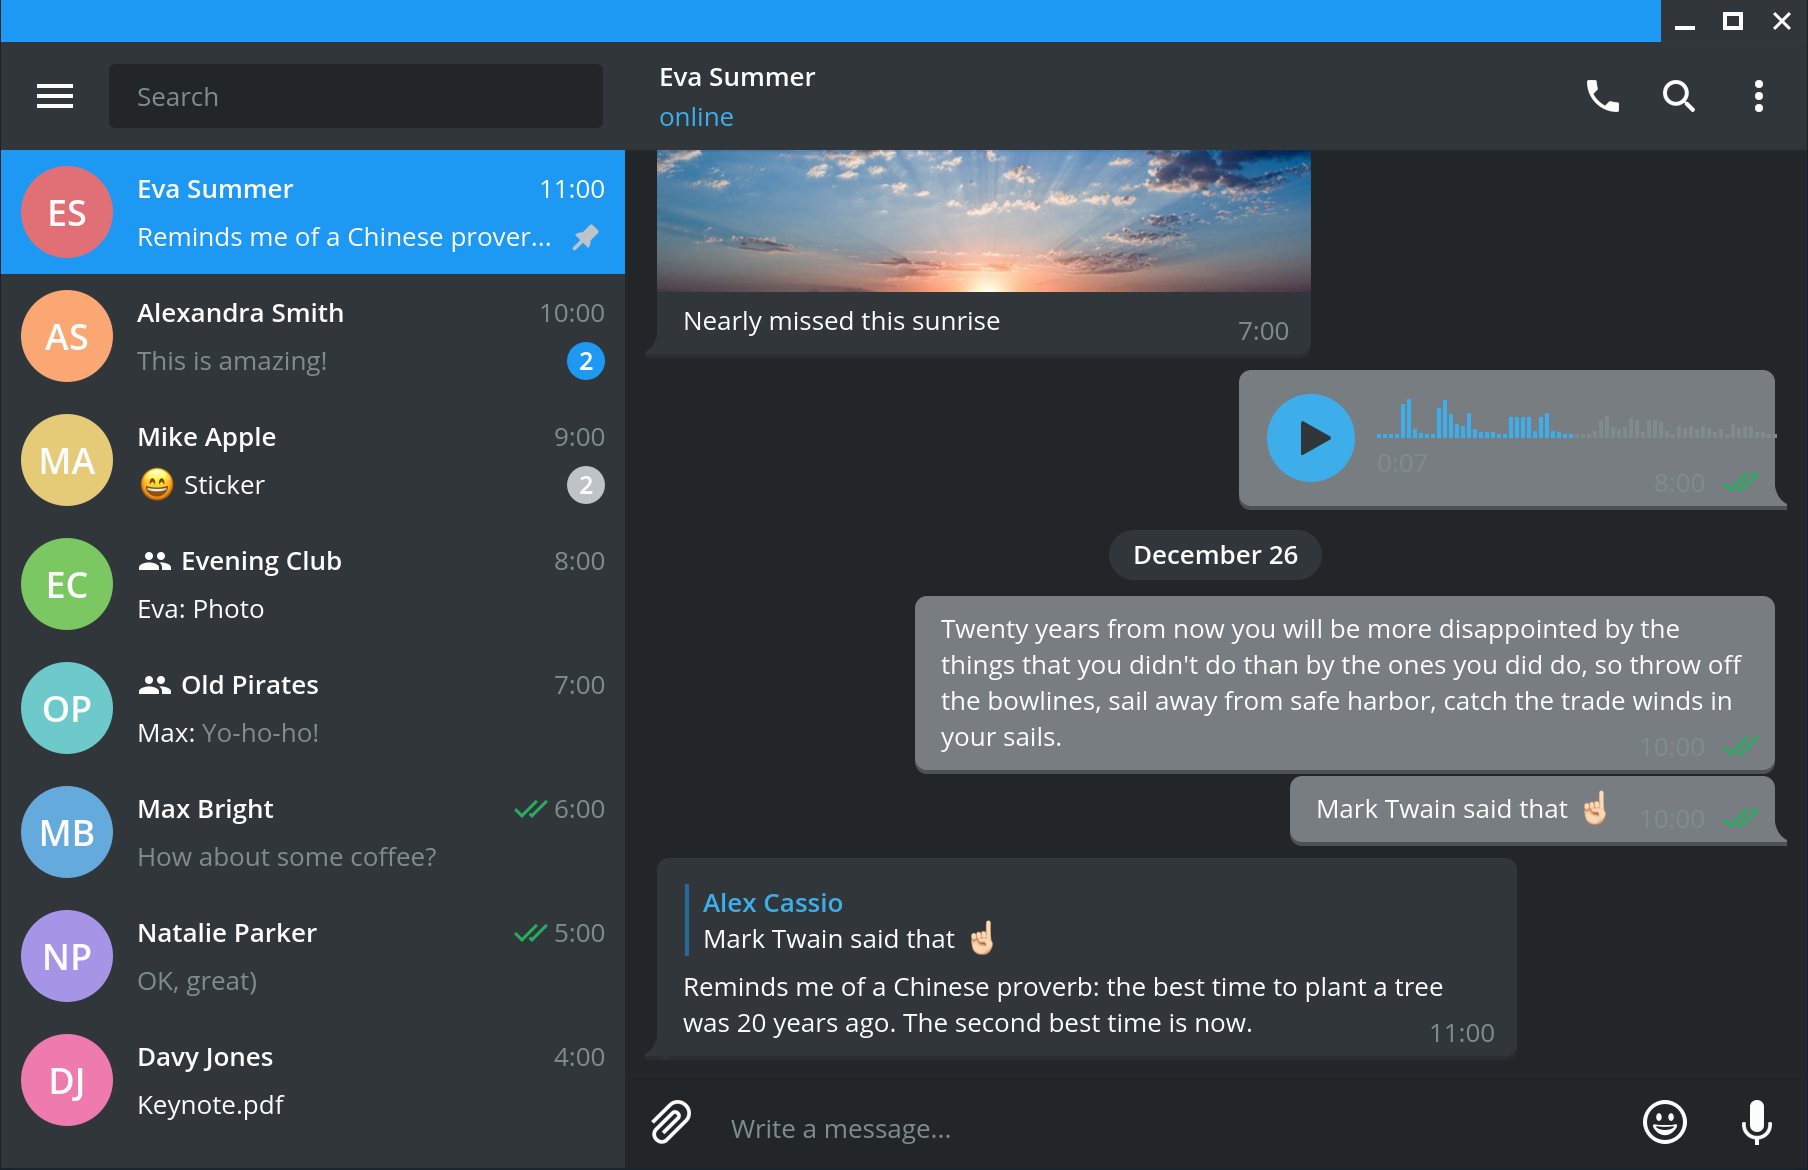1808x1170 pixels.
Task: Click the EC avatar of Evening Club
Action: coord(67,584)
